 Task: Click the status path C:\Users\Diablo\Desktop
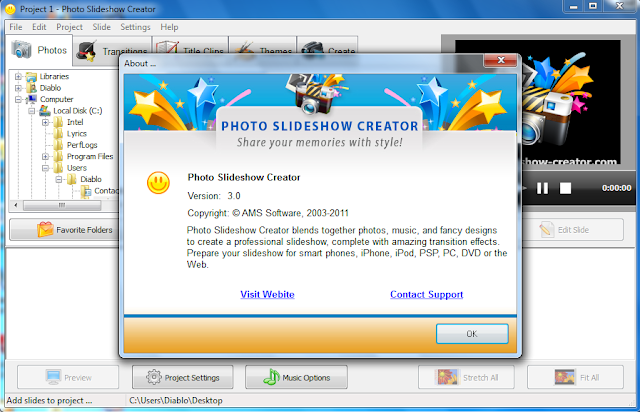pyautogui.click(x=176, y=401)
